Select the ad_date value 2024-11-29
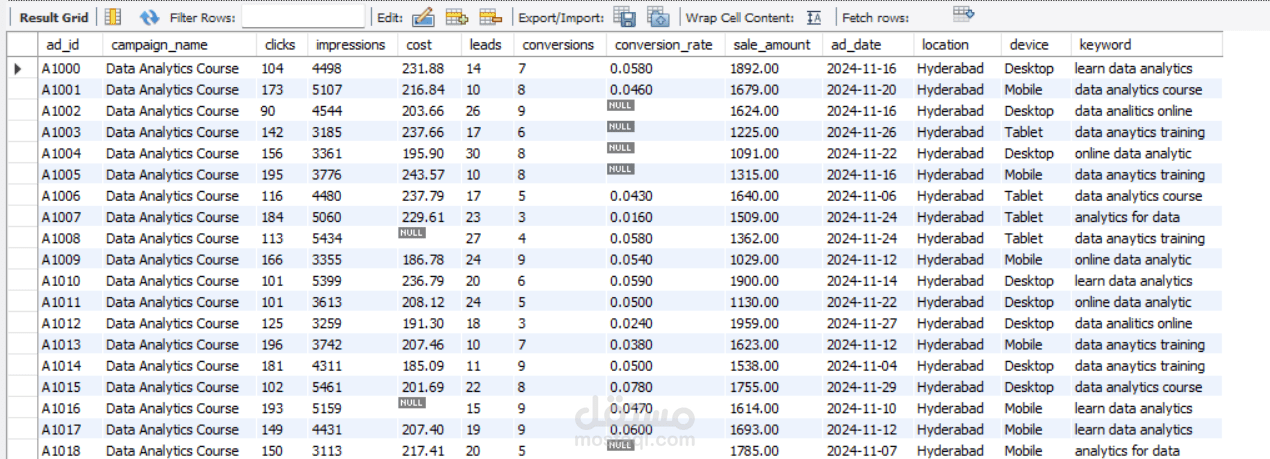Screen dimensions: 1270x459 (x=862, y=387)
